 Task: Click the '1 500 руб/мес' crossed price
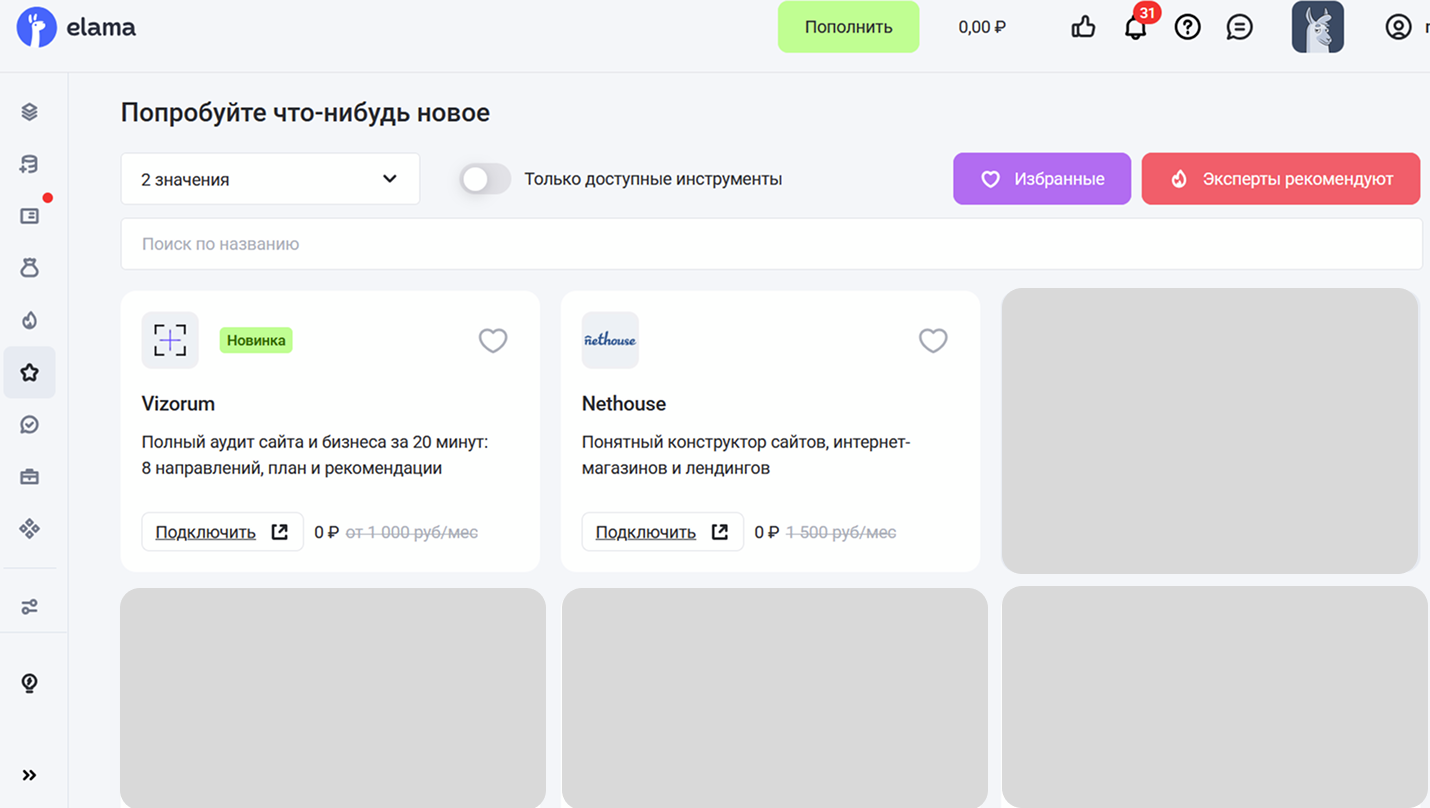click(841, 533)
